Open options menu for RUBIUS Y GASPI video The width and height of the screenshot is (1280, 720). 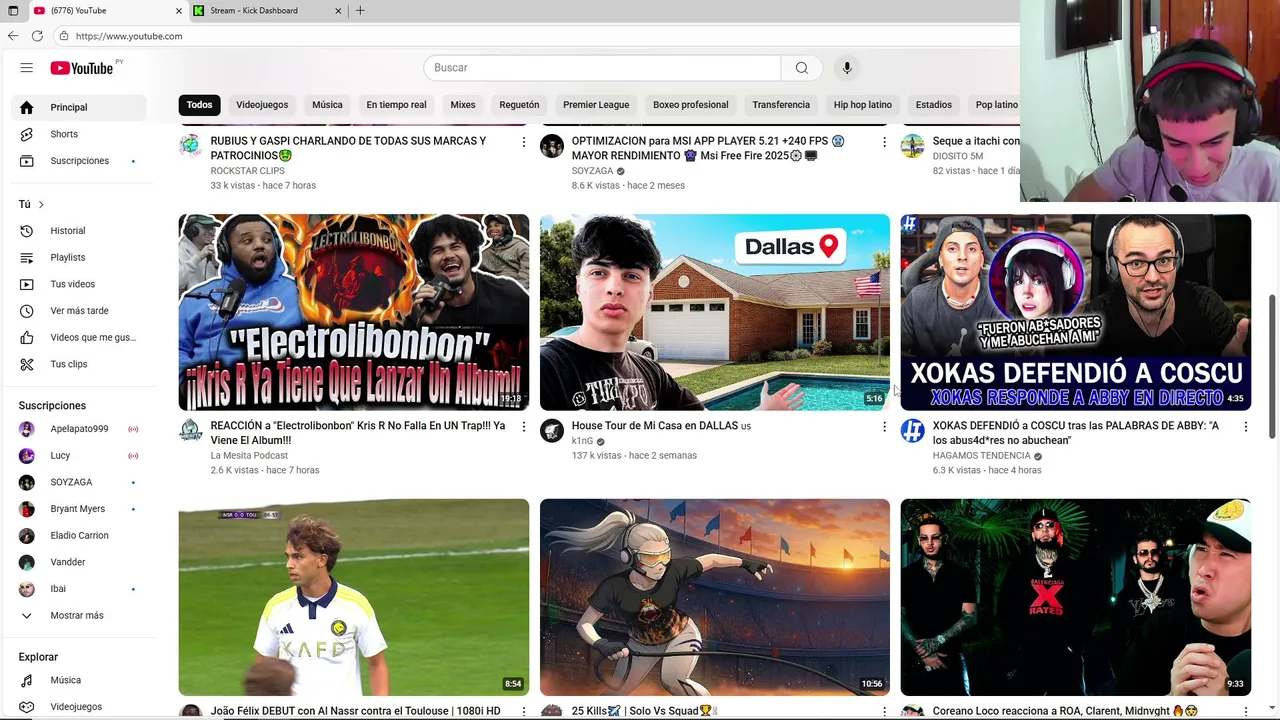[x=523, y=142]
